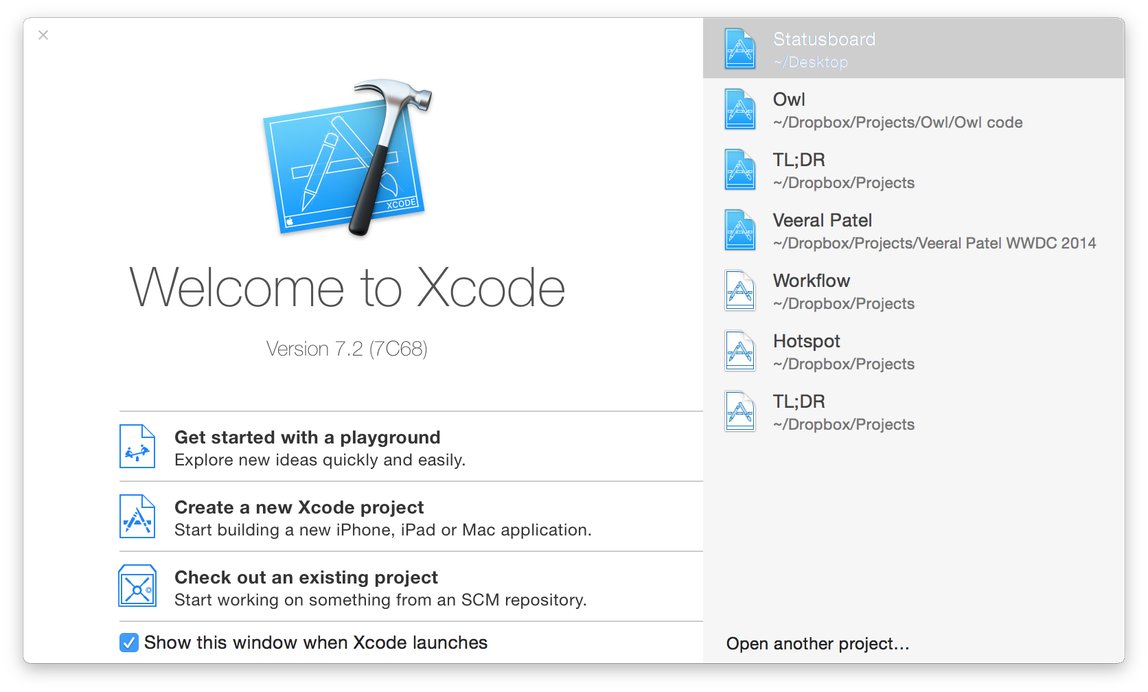1148x692 pixels.
Task: Click the path ~/Dropbox/Projects/Owl/Owl code
Action: point(898,122)
